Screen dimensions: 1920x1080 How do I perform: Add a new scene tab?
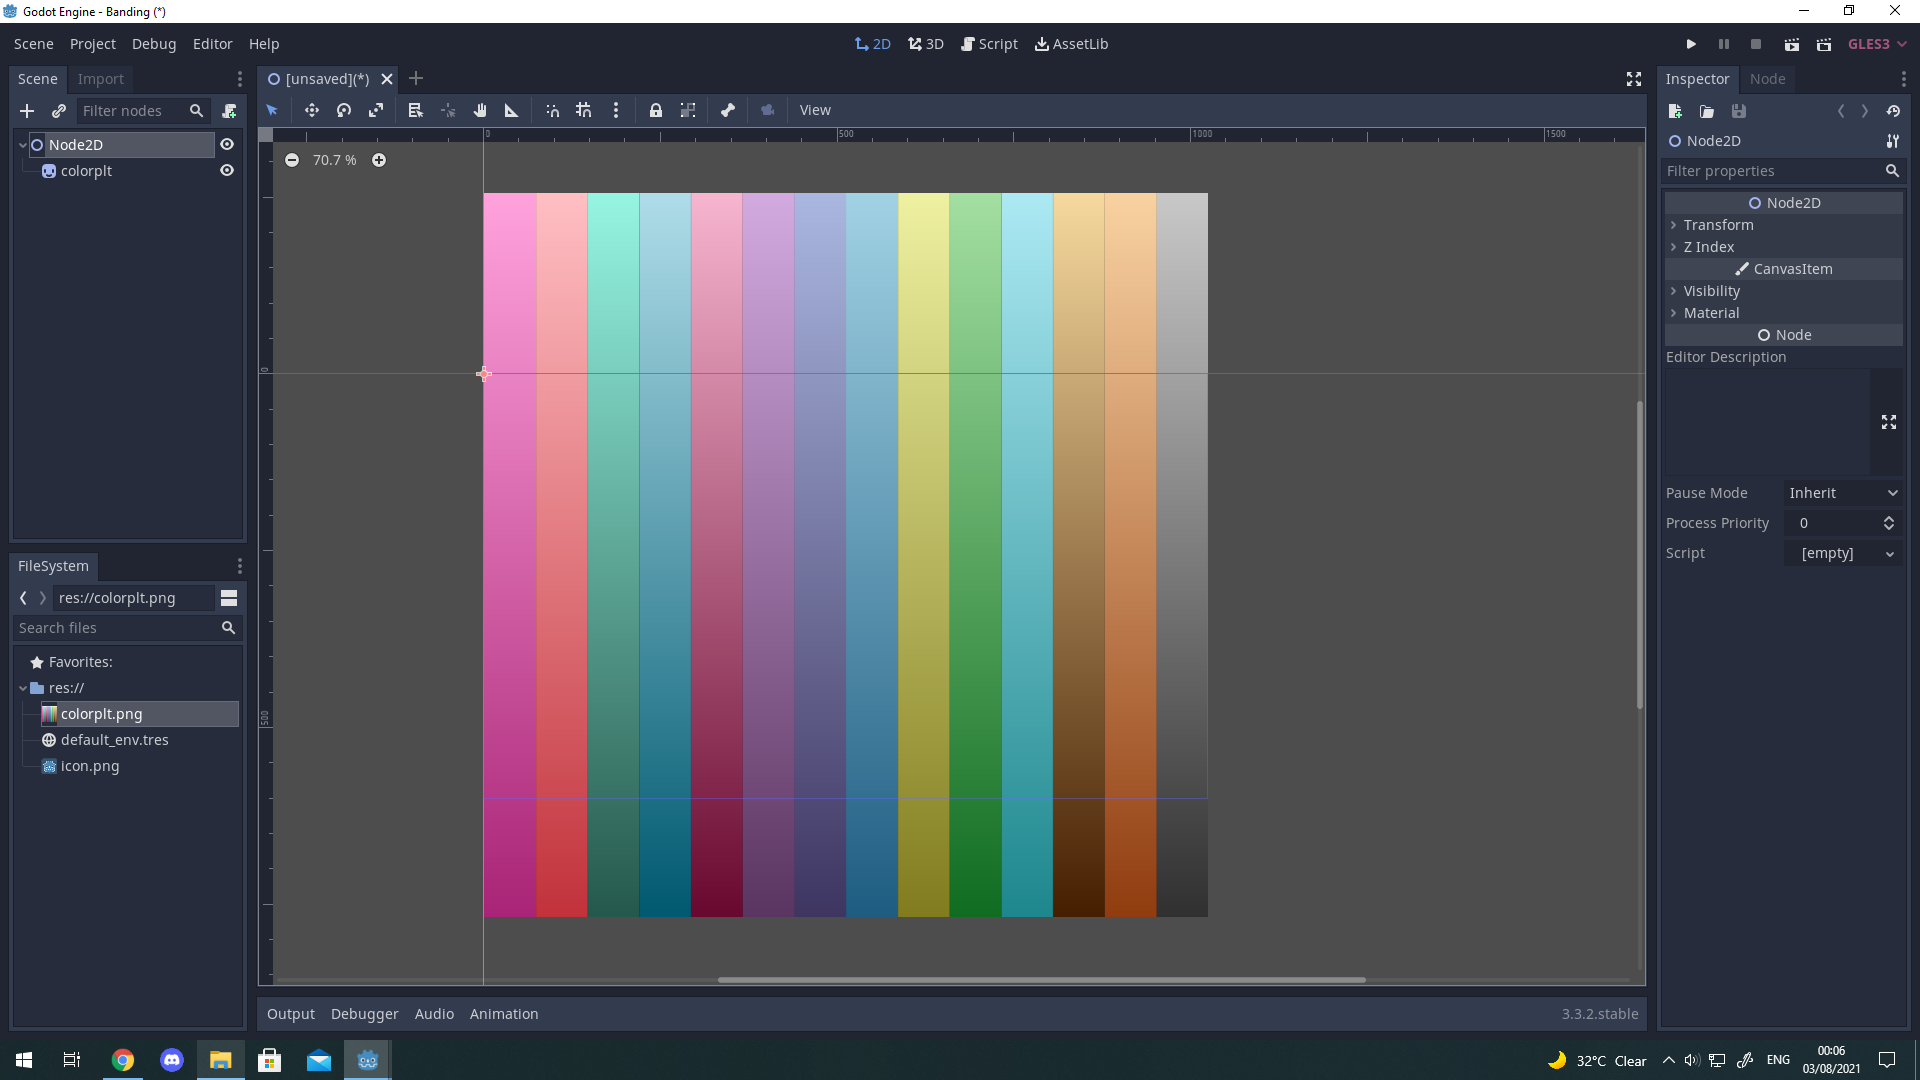click(x=416, y=78)
